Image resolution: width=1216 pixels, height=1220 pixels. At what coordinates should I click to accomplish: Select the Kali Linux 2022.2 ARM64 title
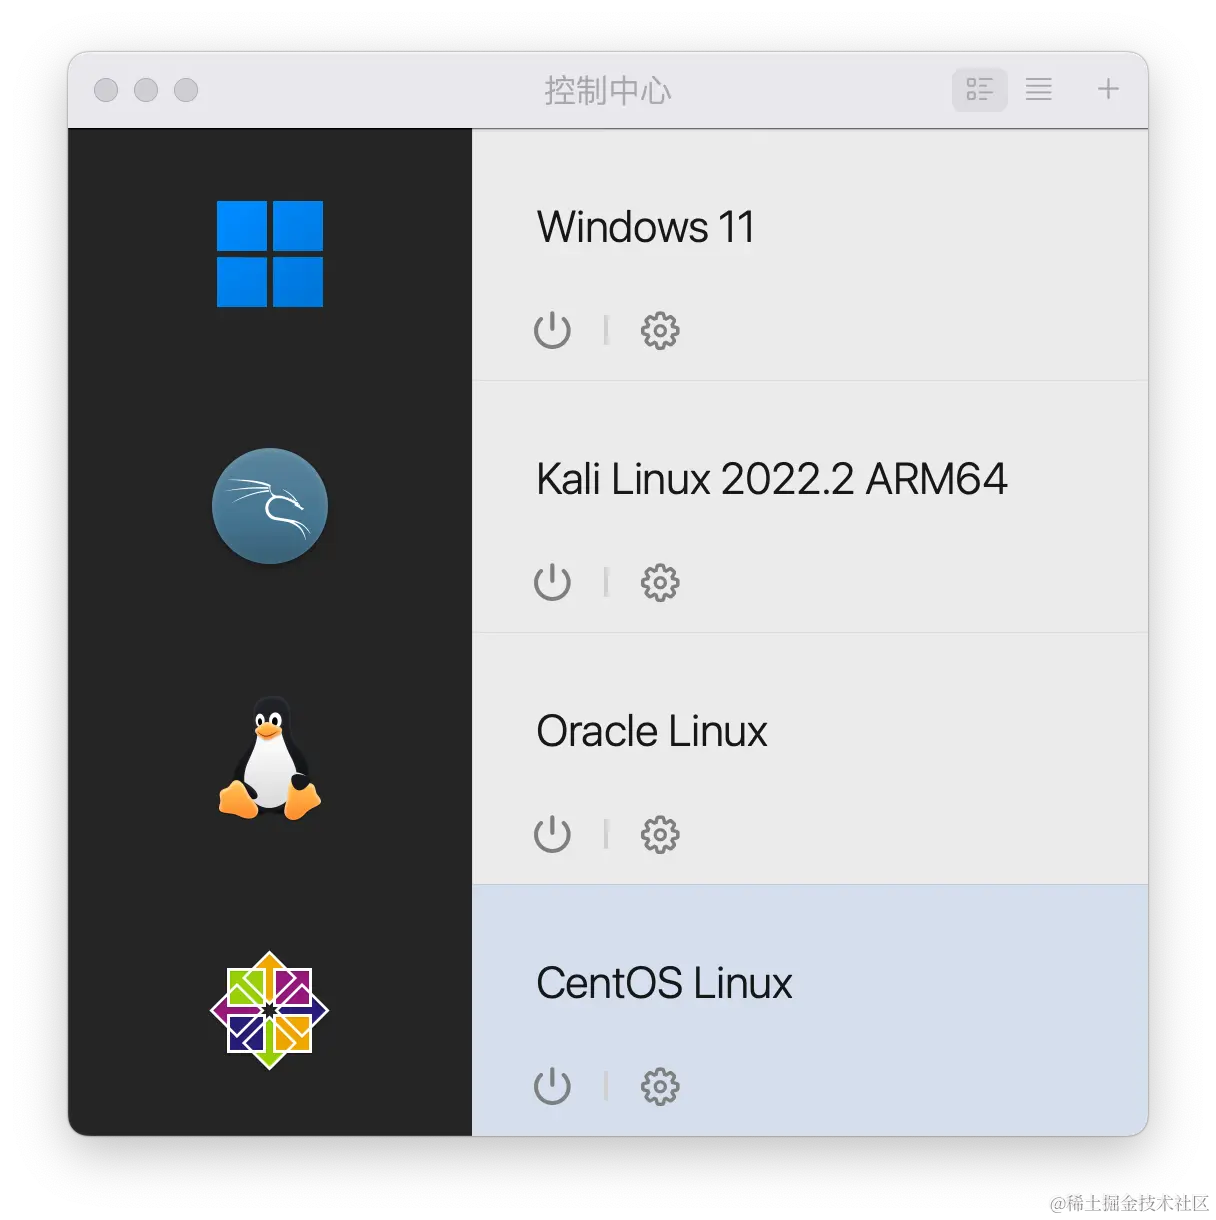pos(772,479)
